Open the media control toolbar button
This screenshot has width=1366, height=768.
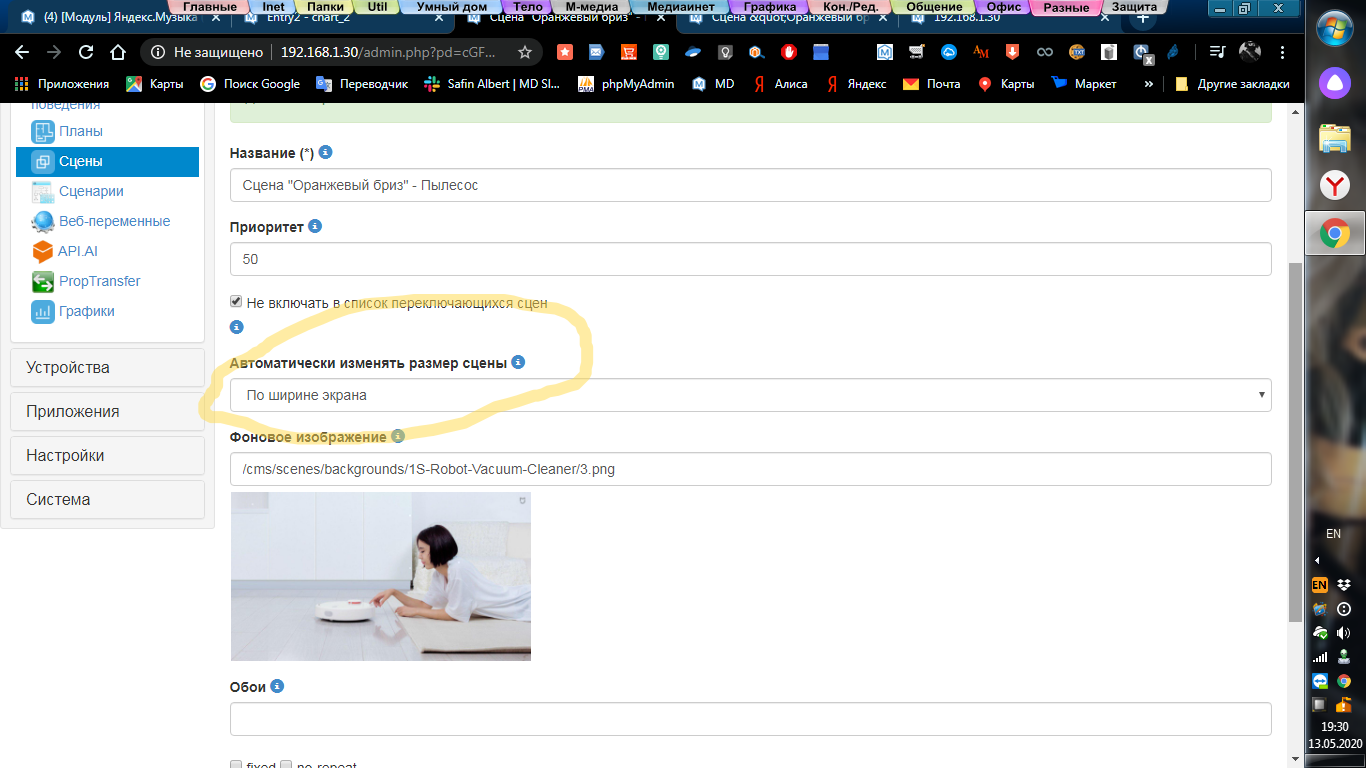tap(1216, 52)
